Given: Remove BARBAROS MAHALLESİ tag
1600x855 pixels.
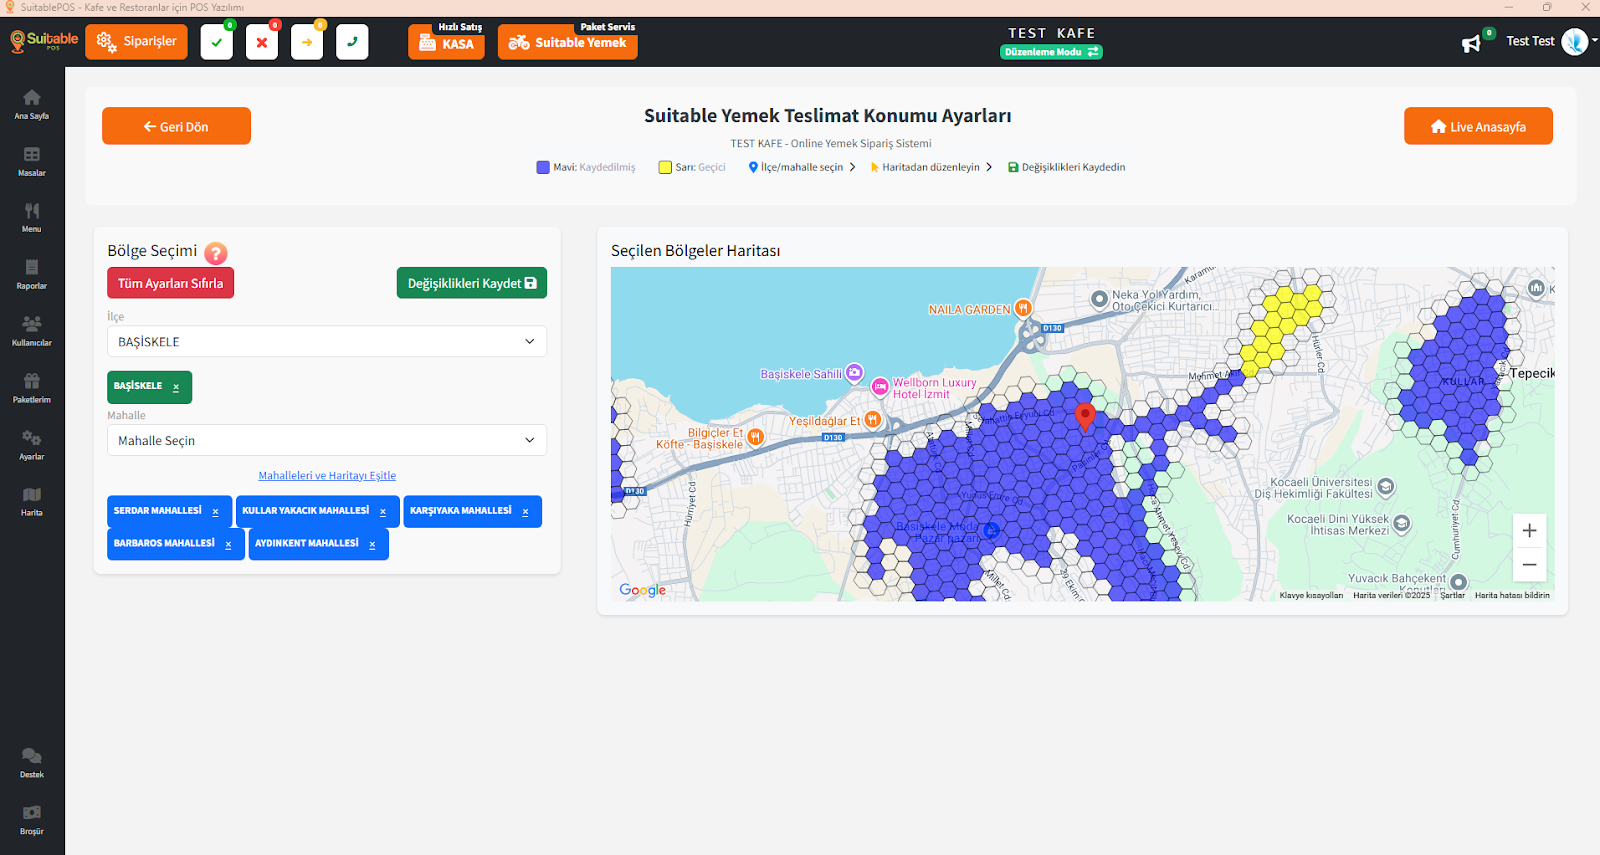Looking at the screenshot, I should 228,545.
